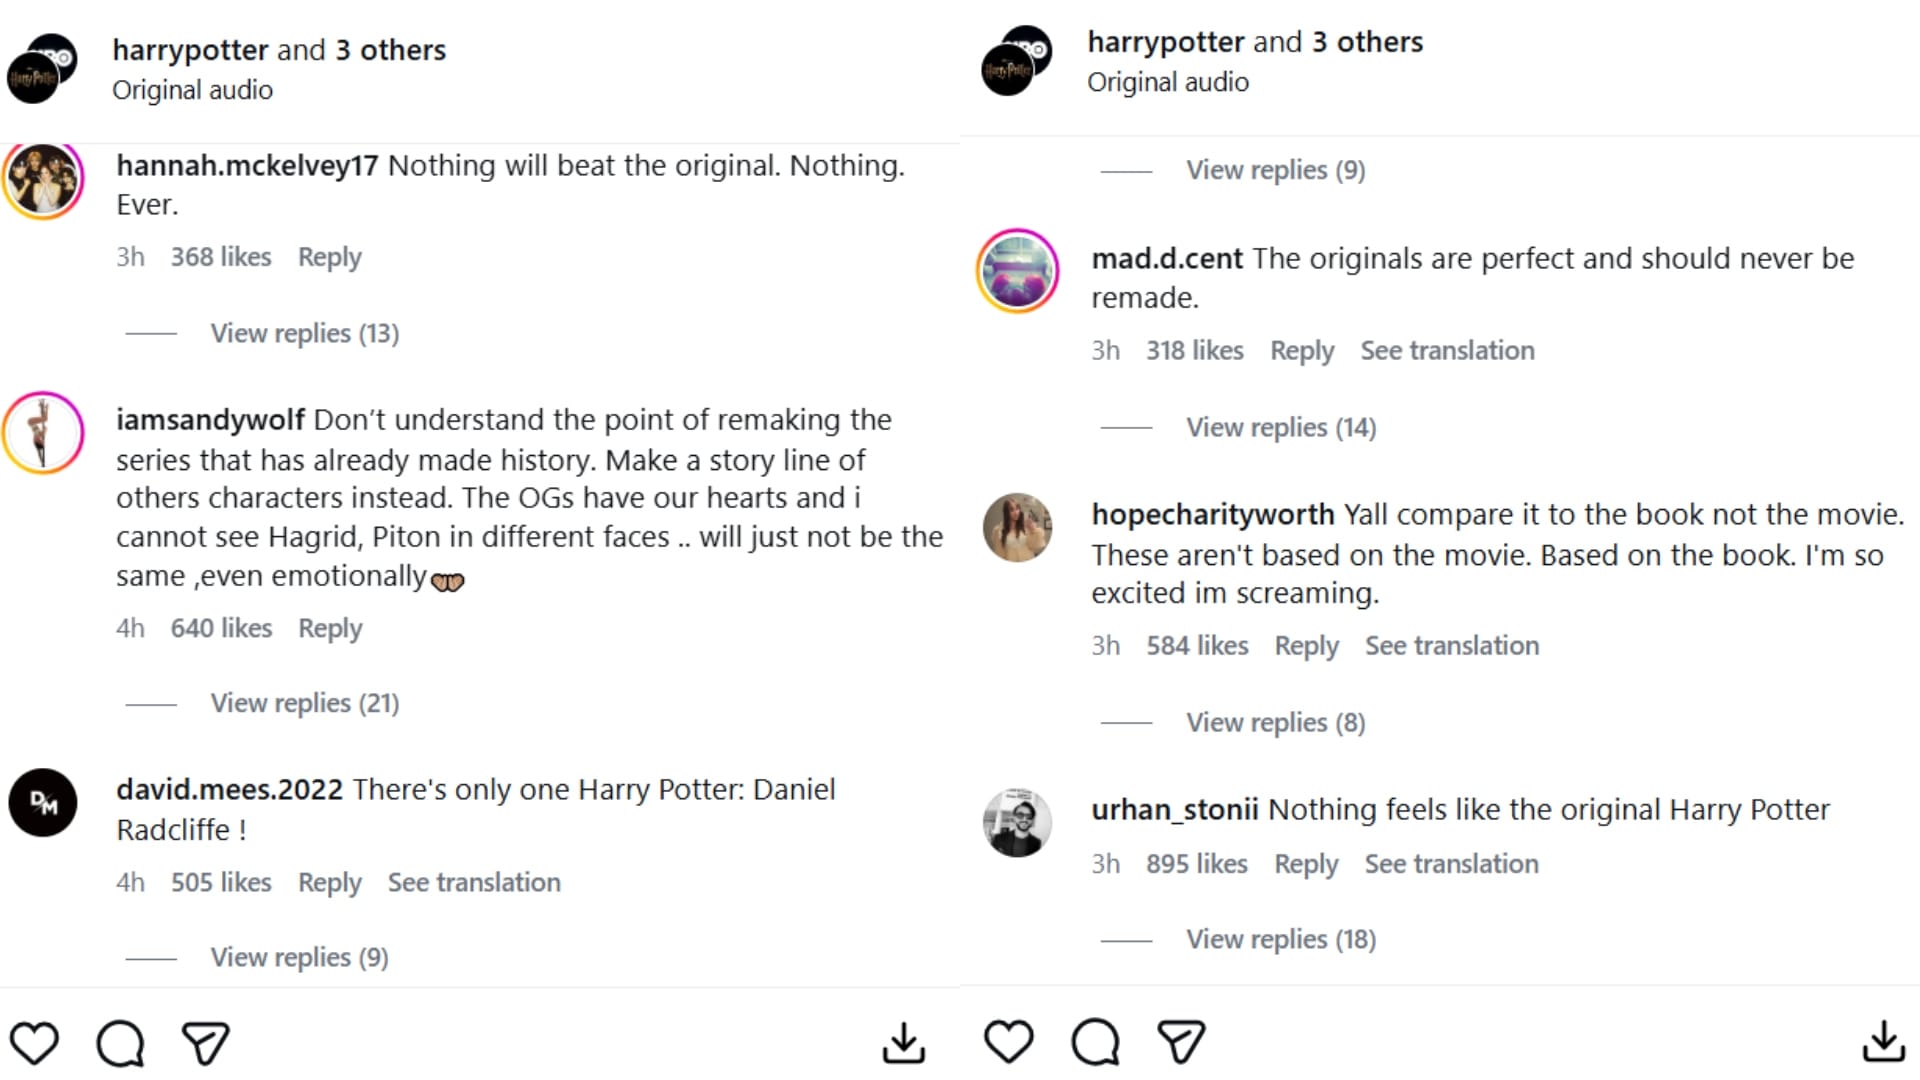
Task: Show 18 replies under urhan_stonii comment
Action: point(1280,939)
